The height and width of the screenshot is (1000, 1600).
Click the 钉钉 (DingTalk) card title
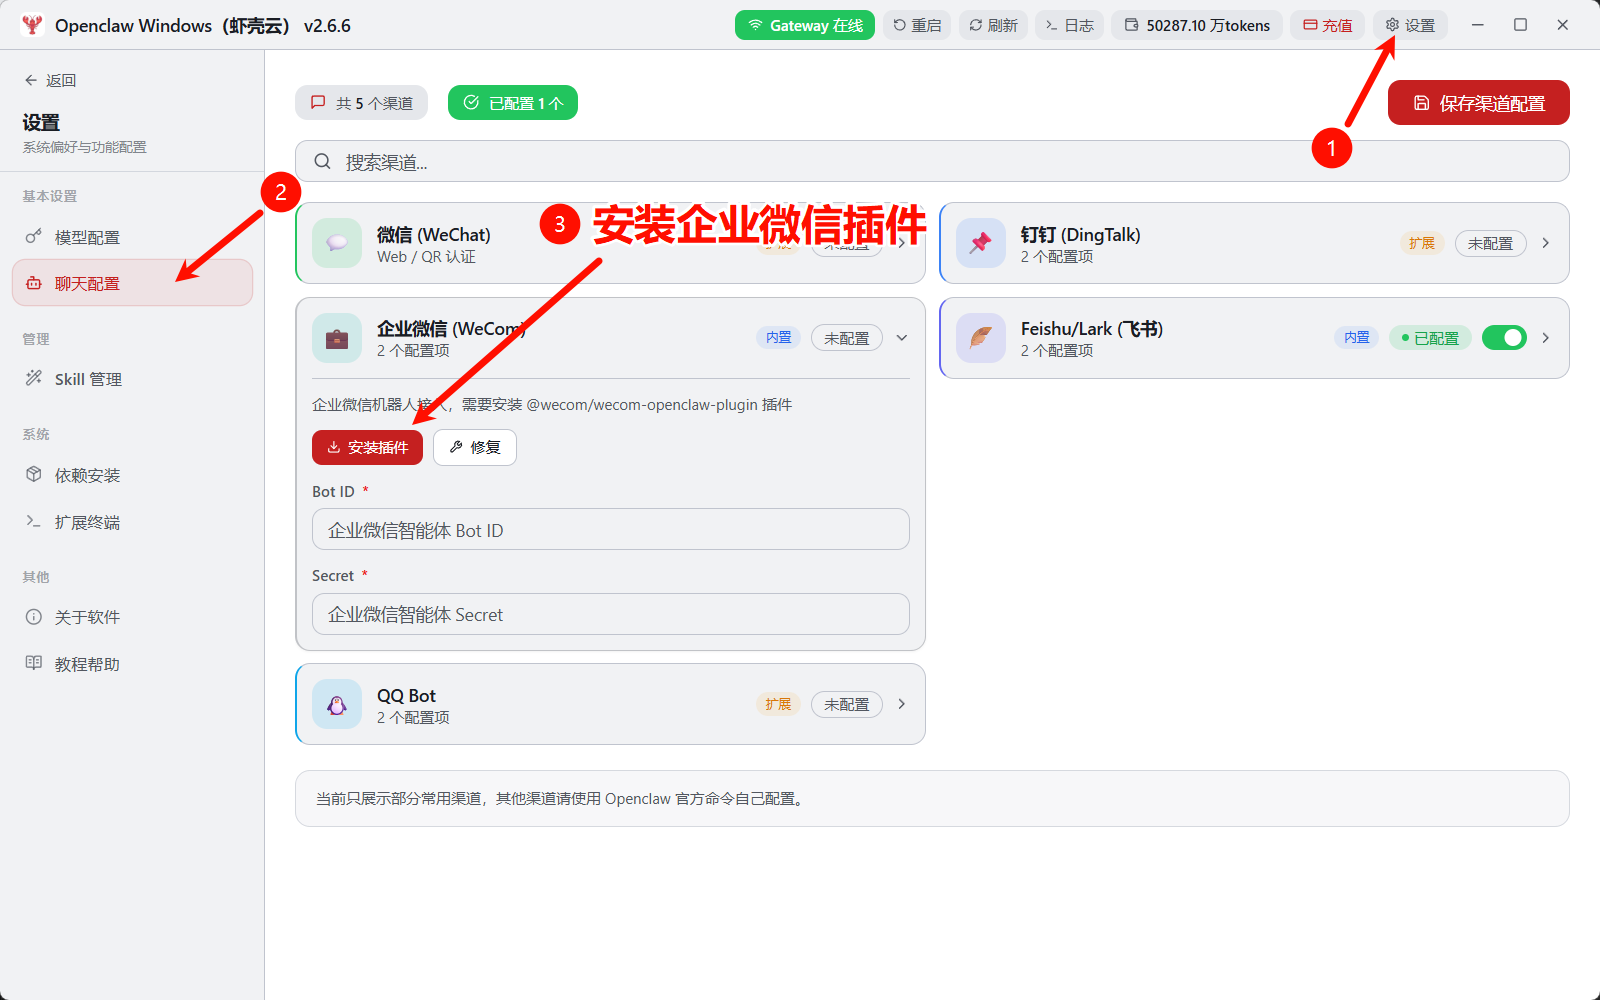(1081, 234)
